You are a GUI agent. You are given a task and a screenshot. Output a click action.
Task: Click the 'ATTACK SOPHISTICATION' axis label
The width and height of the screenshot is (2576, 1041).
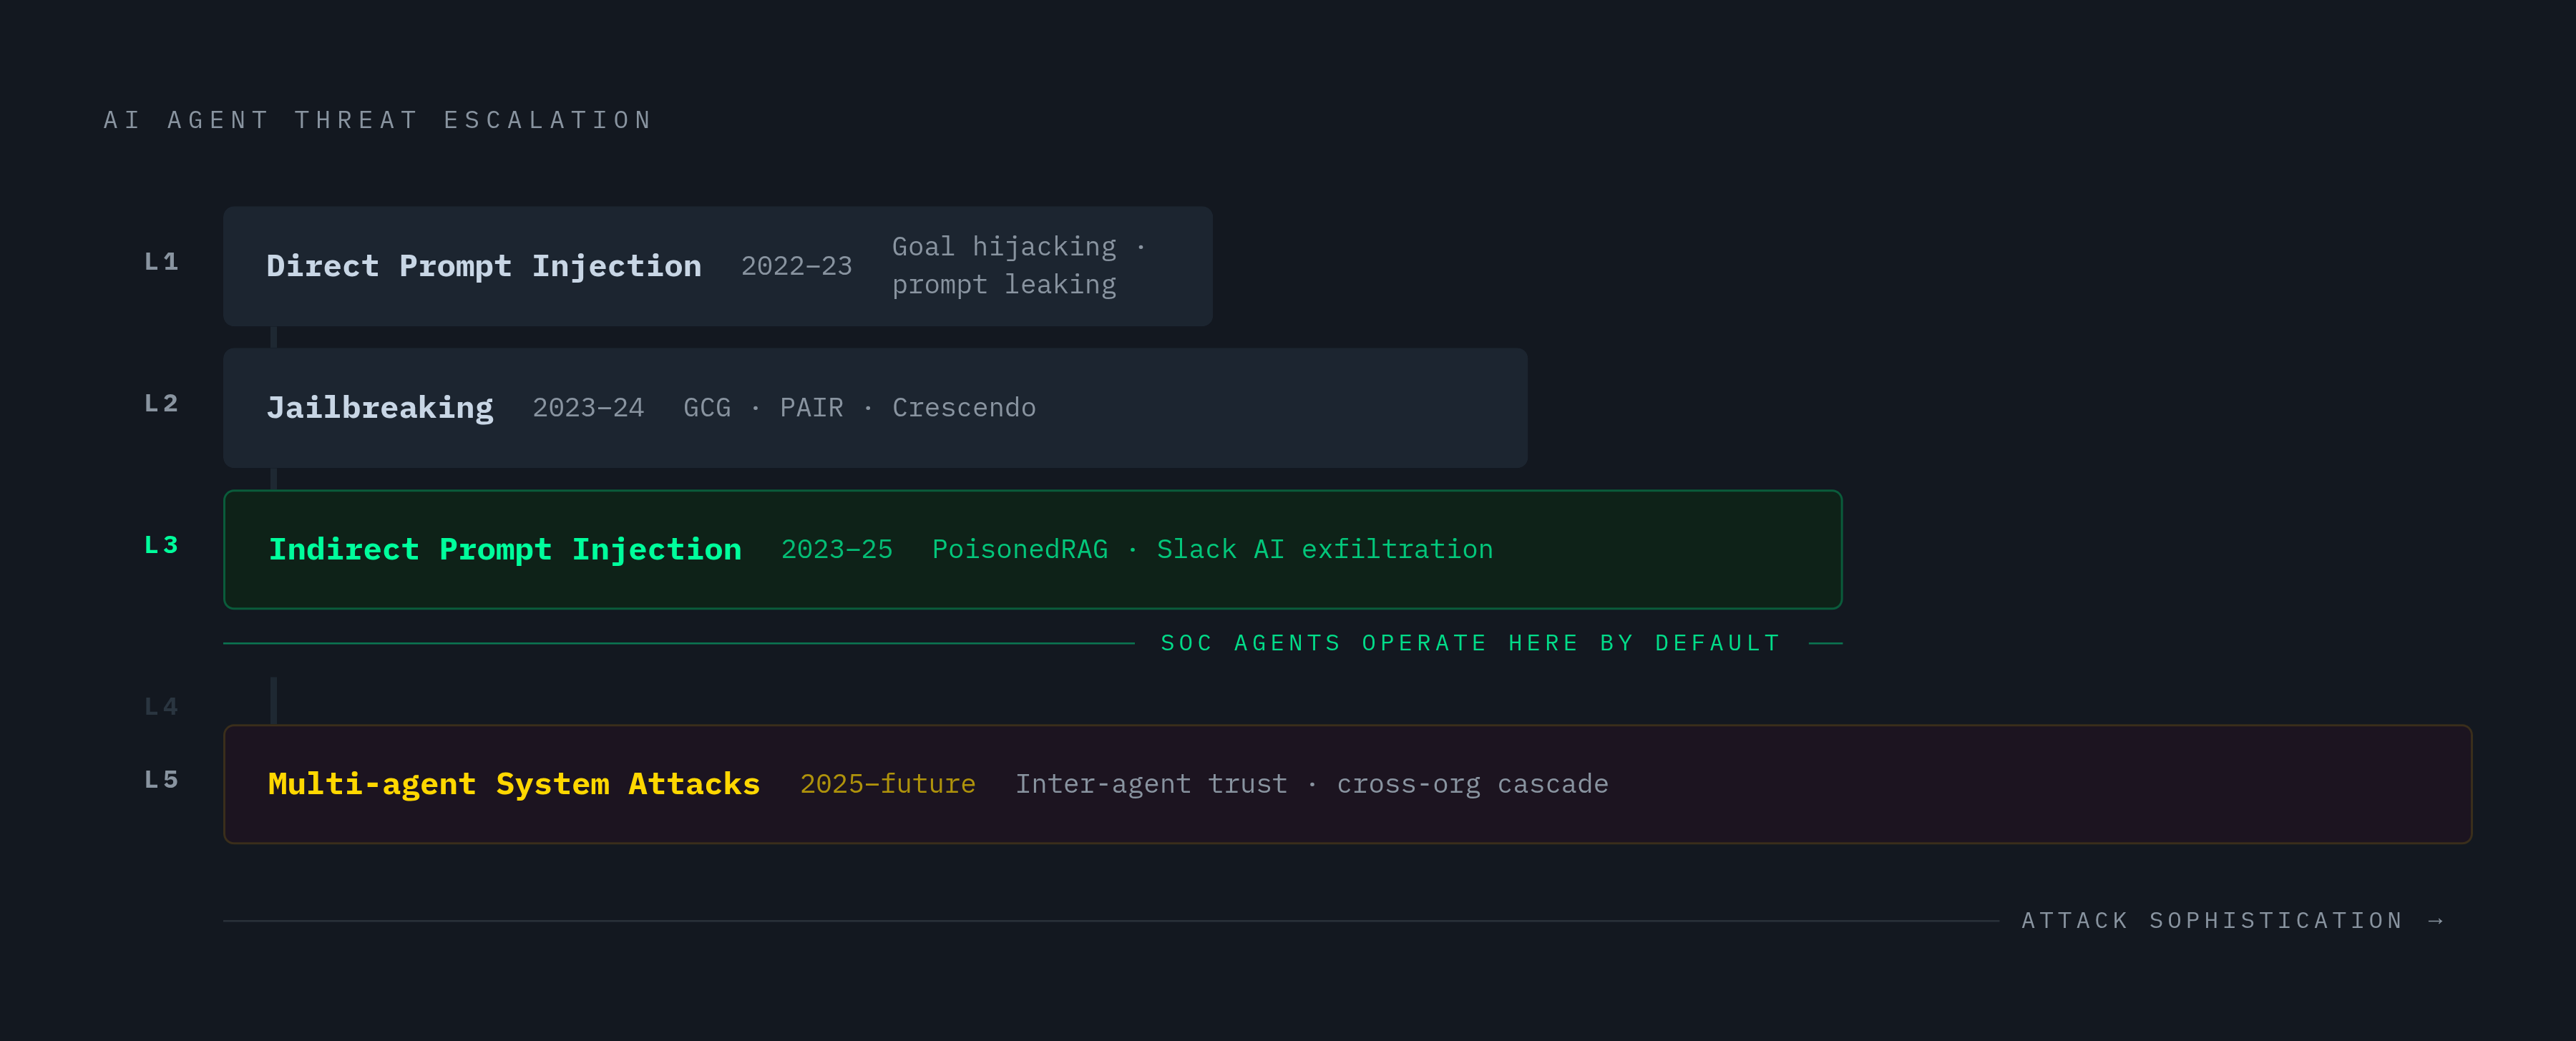(x=2212, y=921)
